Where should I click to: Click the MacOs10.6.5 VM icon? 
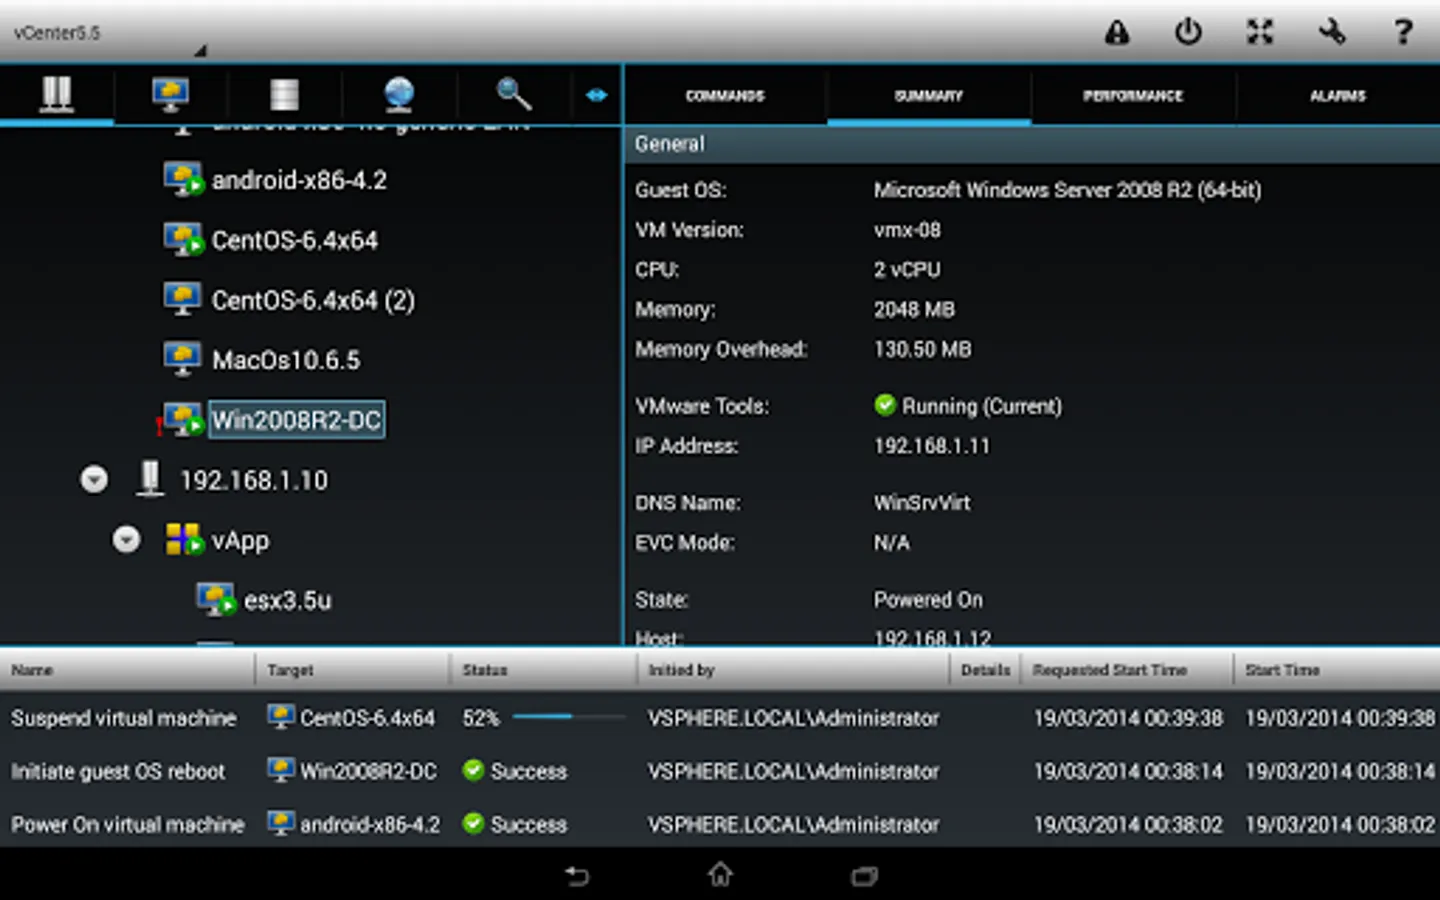pyautogui.click(x=182, y=359)
